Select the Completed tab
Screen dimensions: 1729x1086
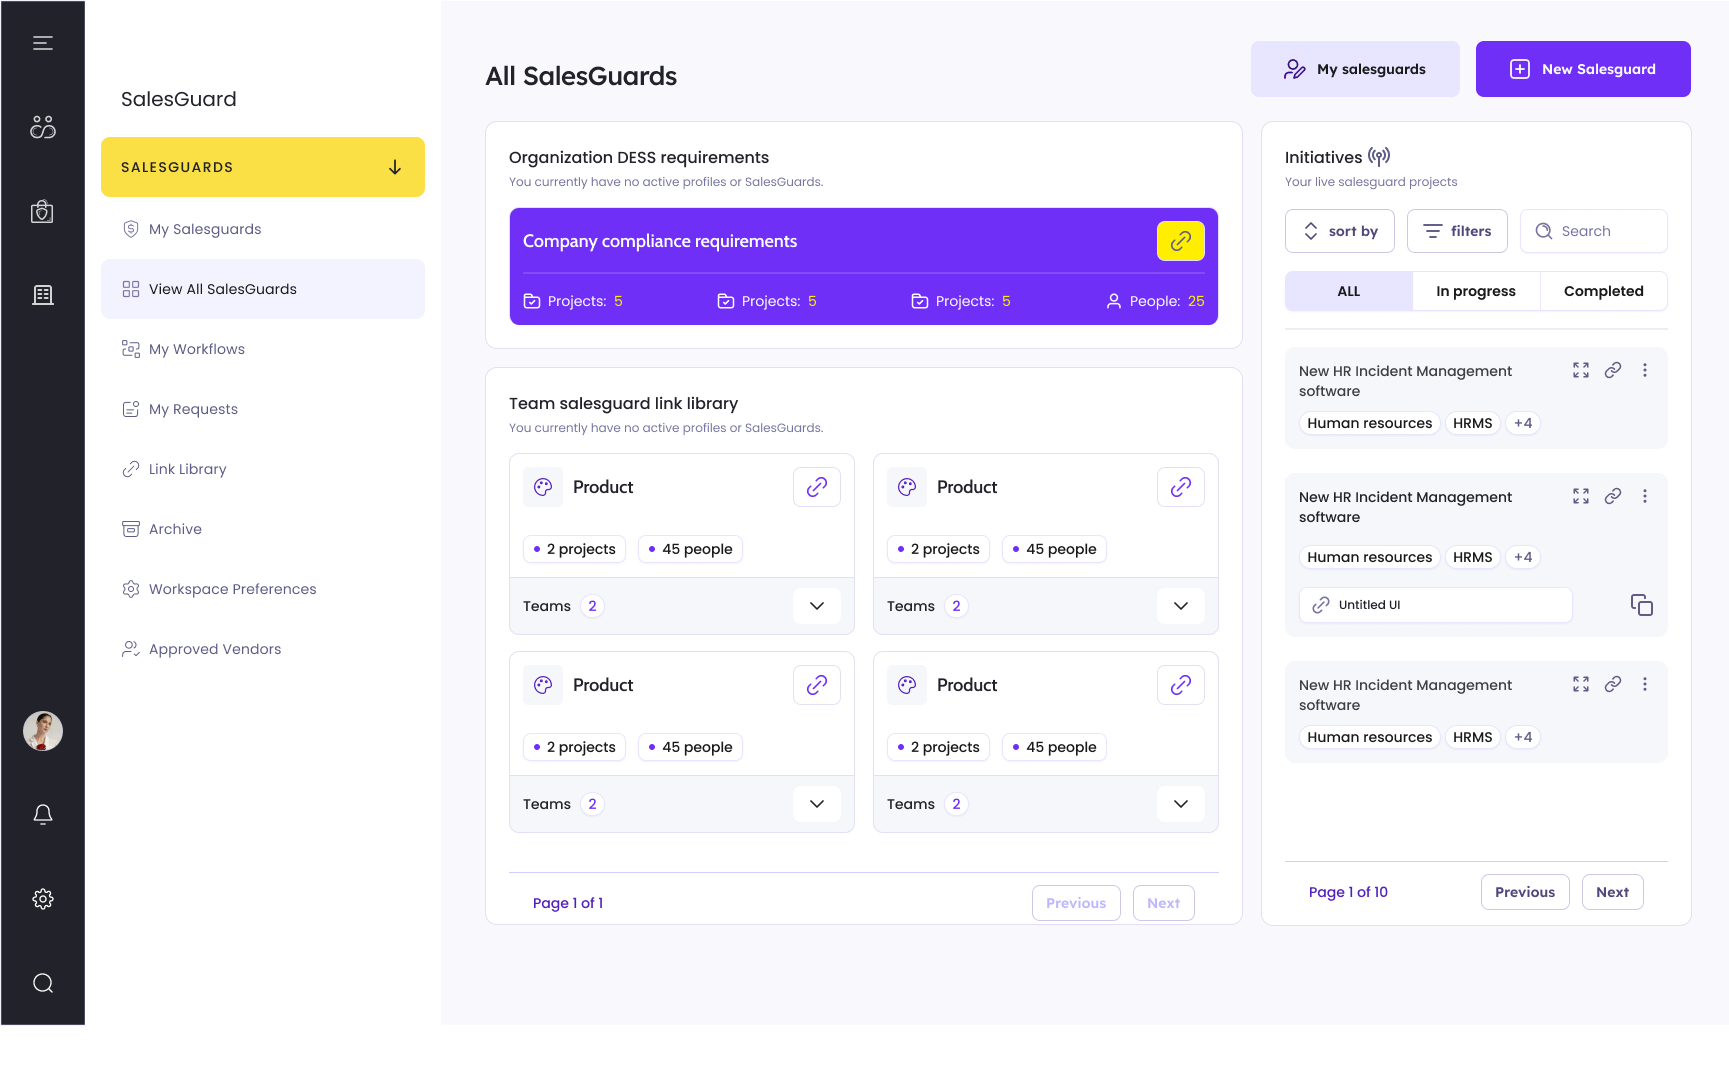pos(1603,291)
